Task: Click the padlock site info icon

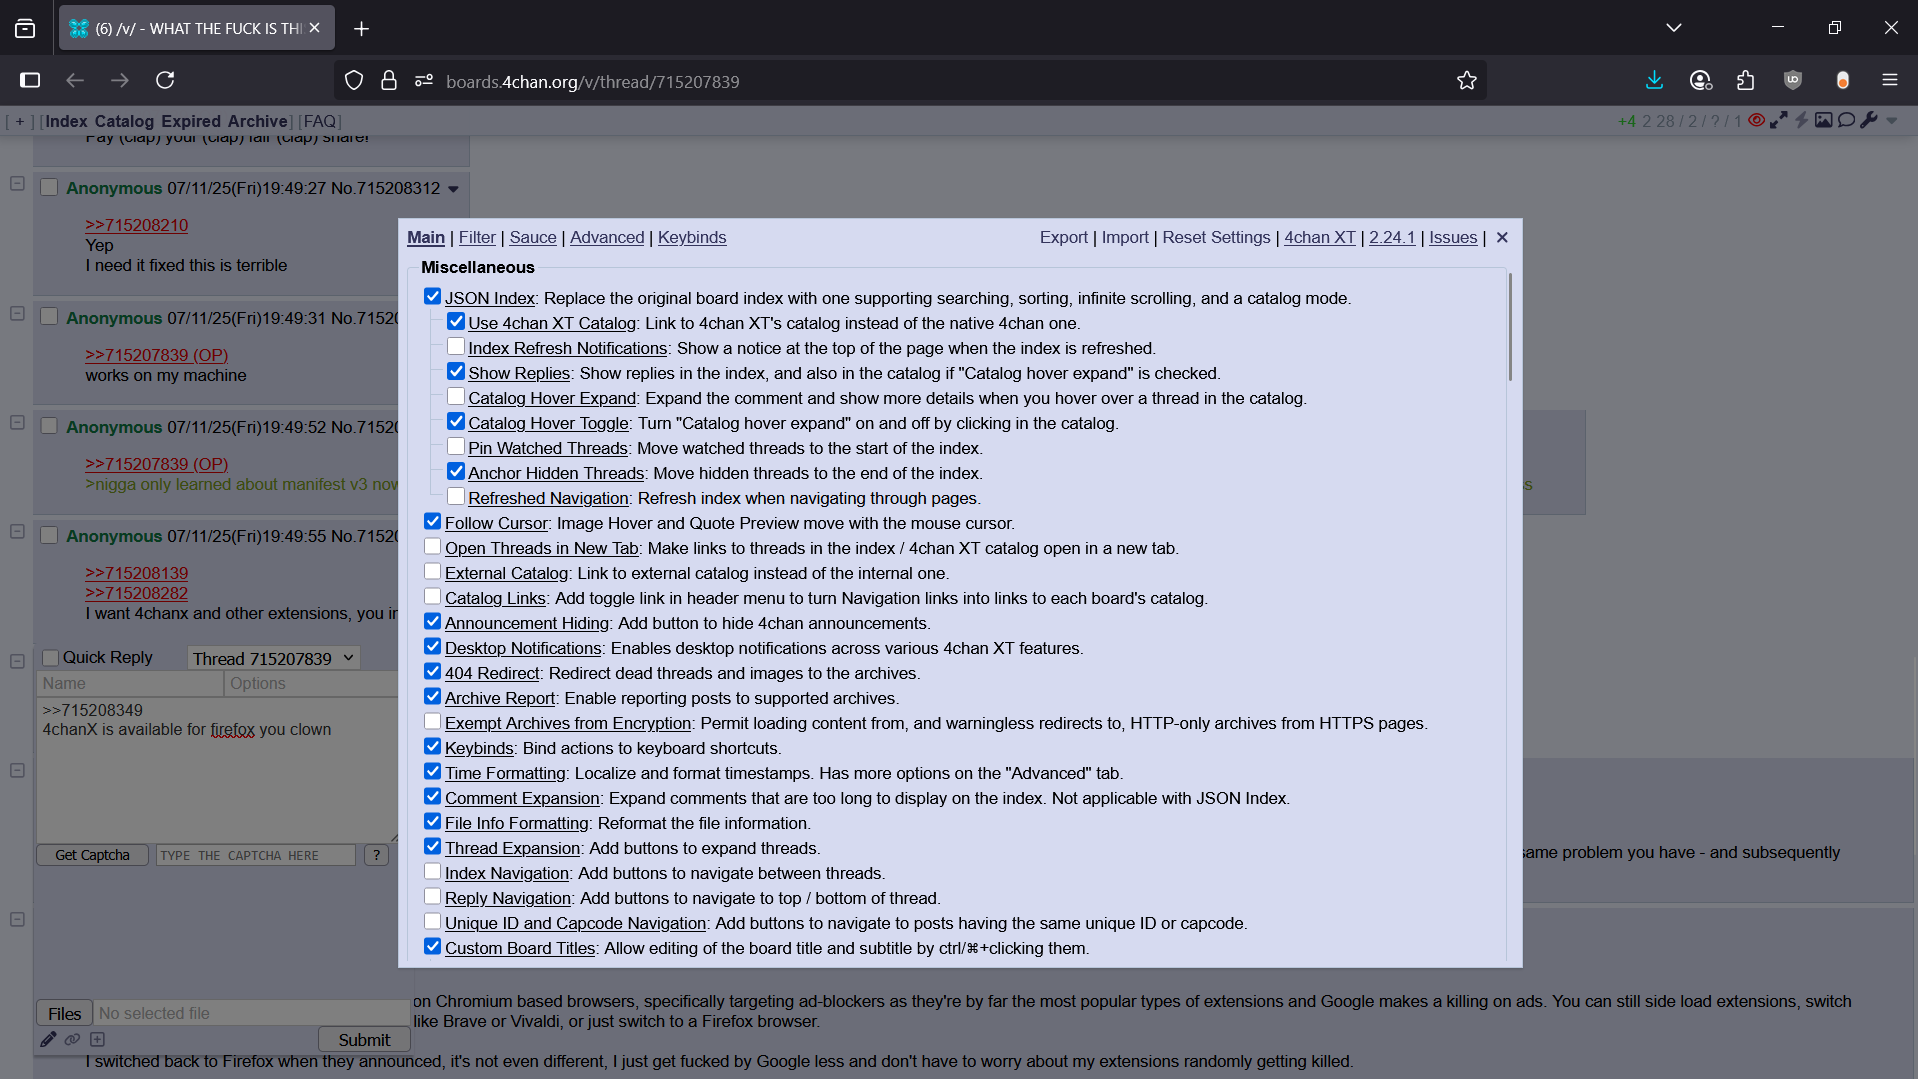Action: (389, 81)
